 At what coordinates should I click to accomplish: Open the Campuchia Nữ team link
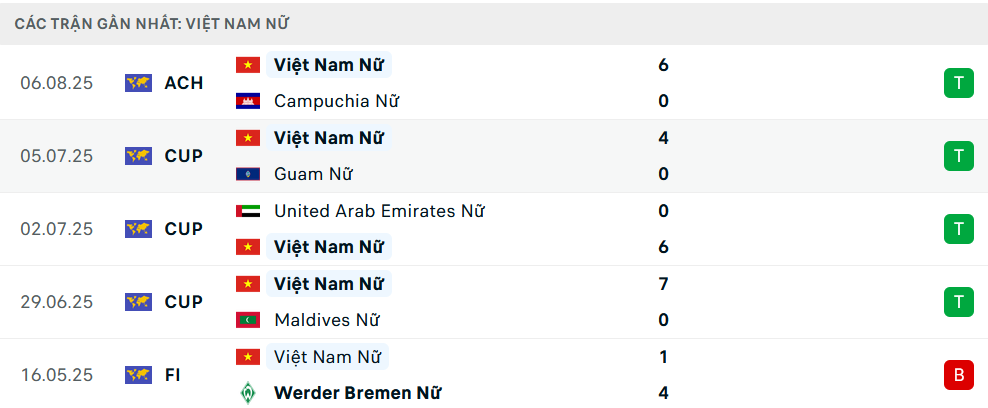click(337, 101)
